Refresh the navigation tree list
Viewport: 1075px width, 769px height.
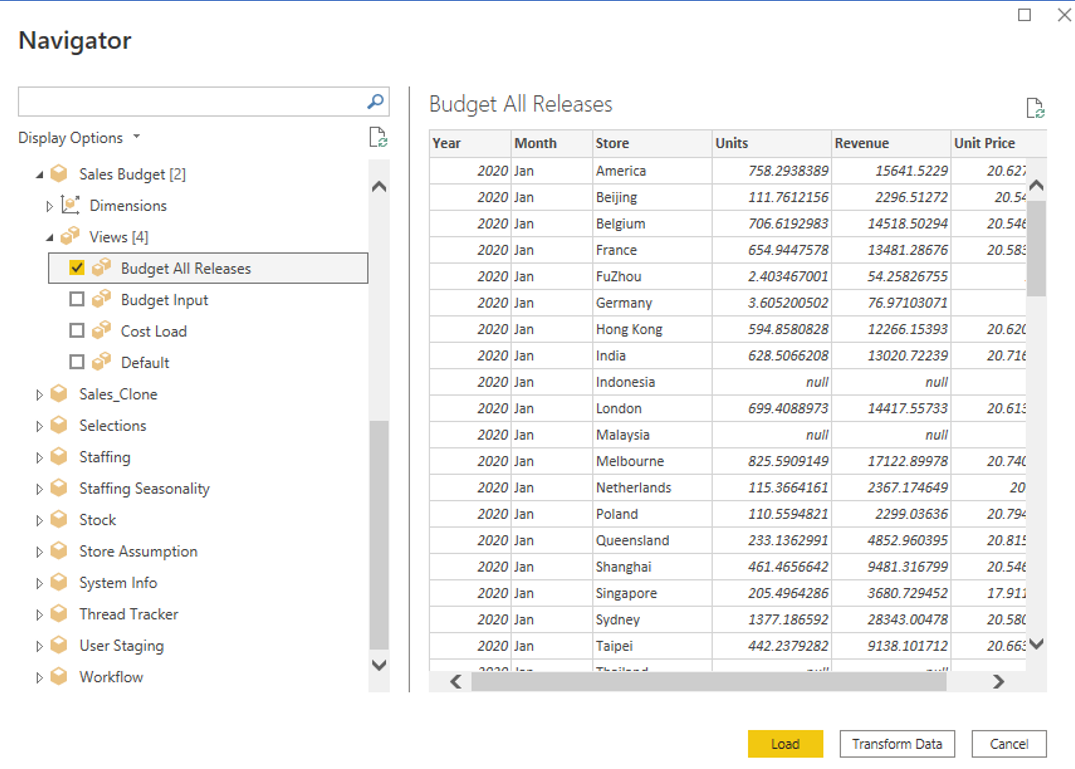378,137
